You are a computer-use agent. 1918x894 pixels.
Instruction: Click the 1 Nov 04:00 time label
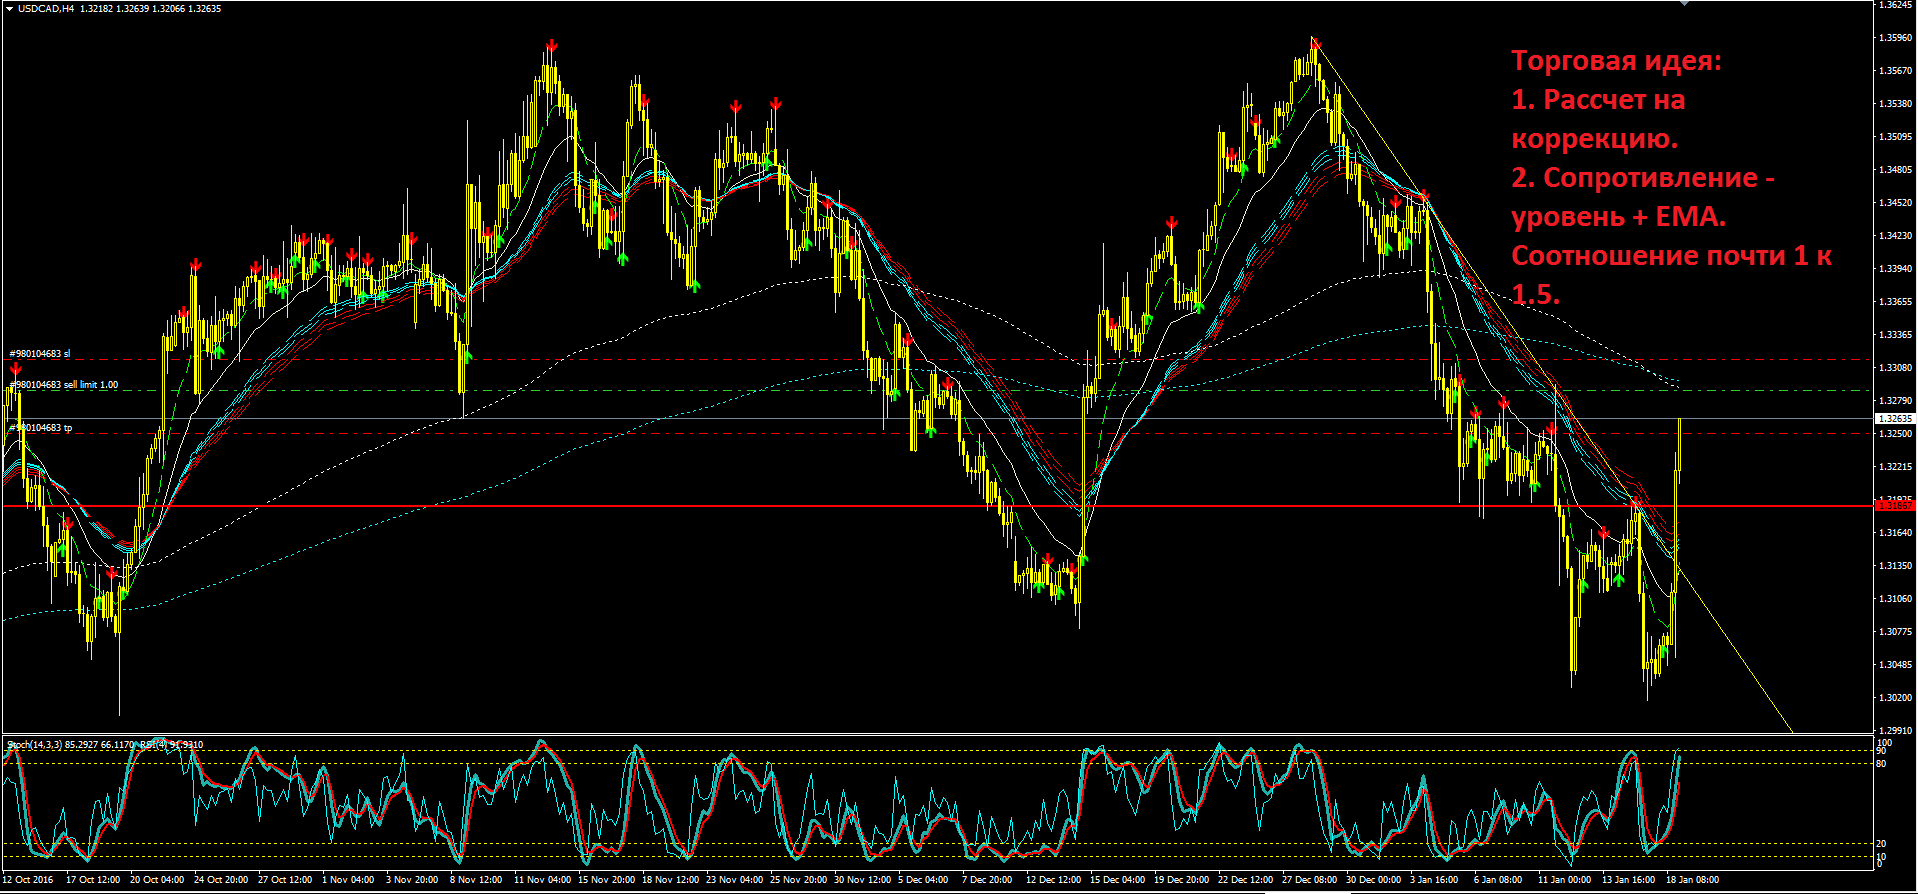(x=348, y=880)
